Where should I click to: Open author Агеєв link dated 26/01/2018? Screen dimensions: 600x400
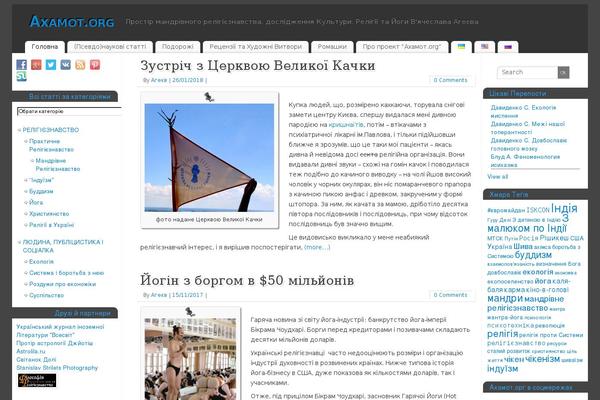tap(159, 80)
